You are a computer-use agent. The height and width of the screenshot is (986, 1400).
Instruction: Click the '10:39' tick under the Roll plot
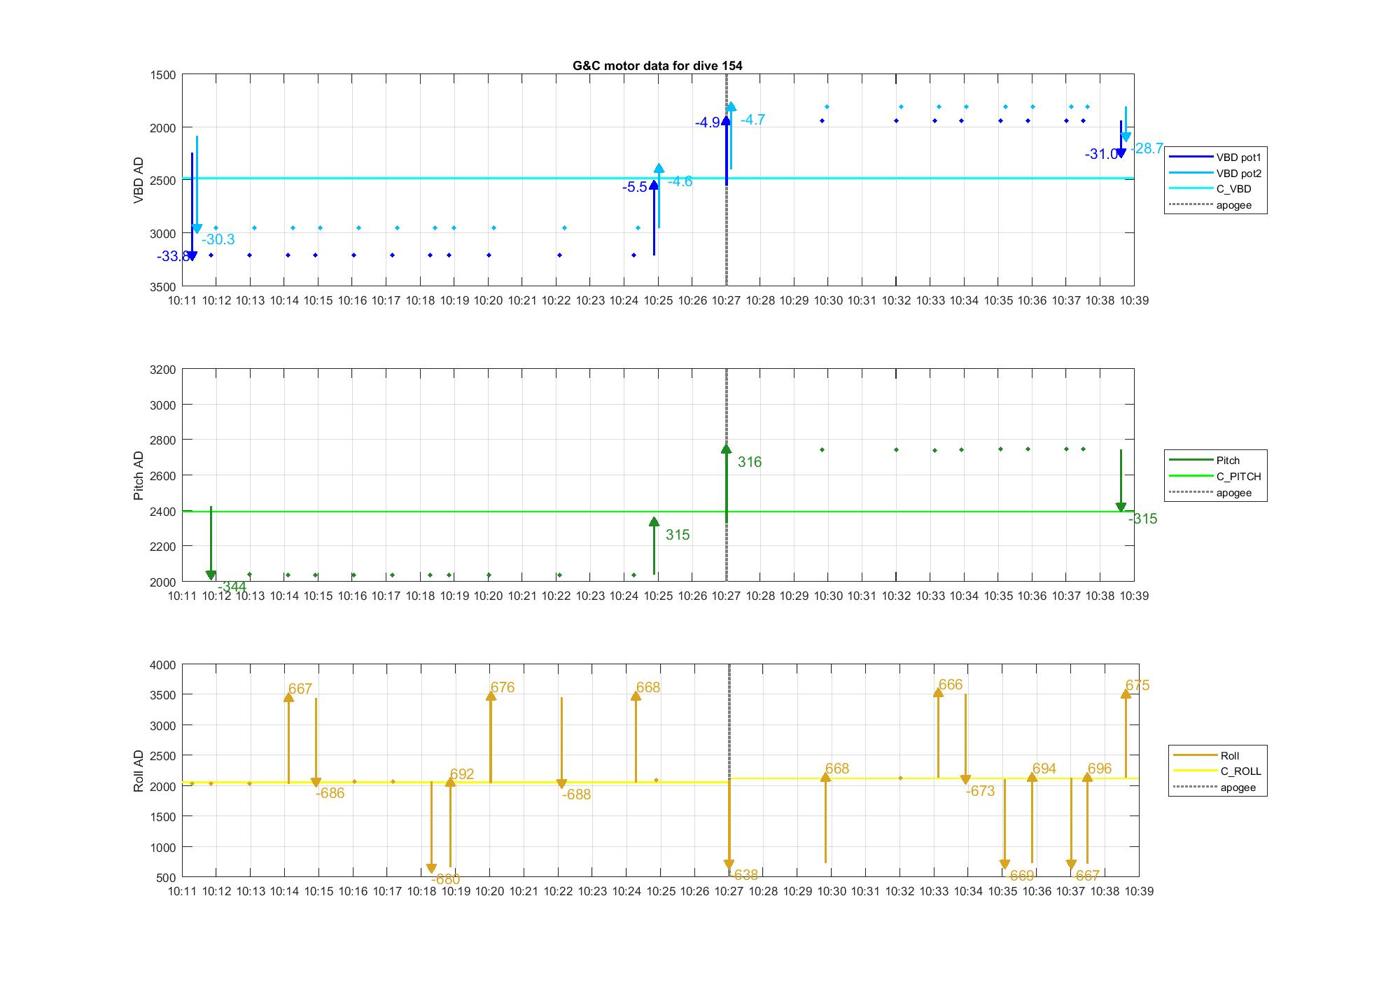pyautogui.click(x=1138, y=891)
